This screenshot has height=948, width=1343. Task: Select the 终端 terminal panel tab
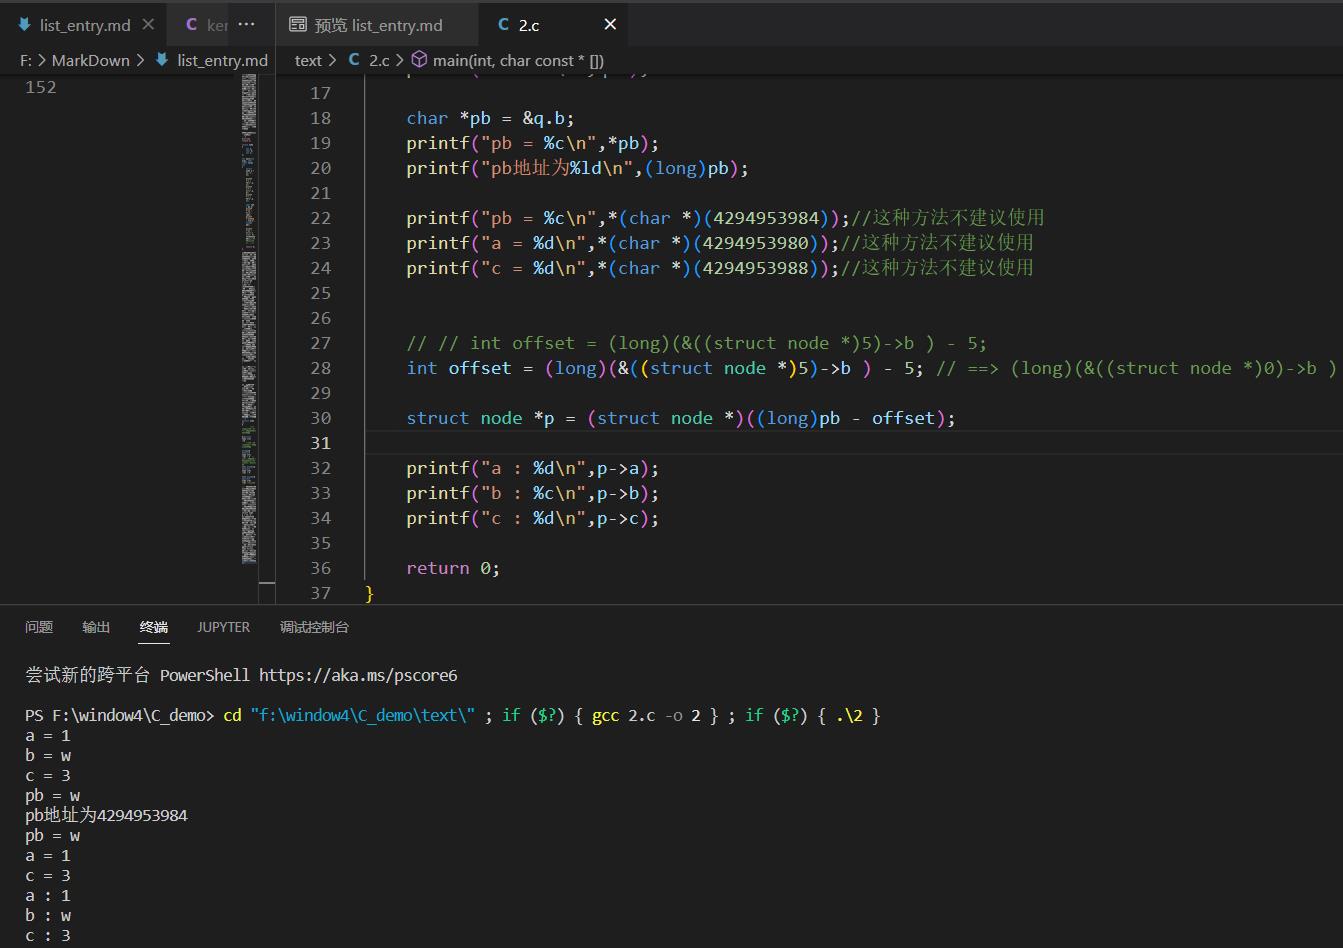[154, 627]
